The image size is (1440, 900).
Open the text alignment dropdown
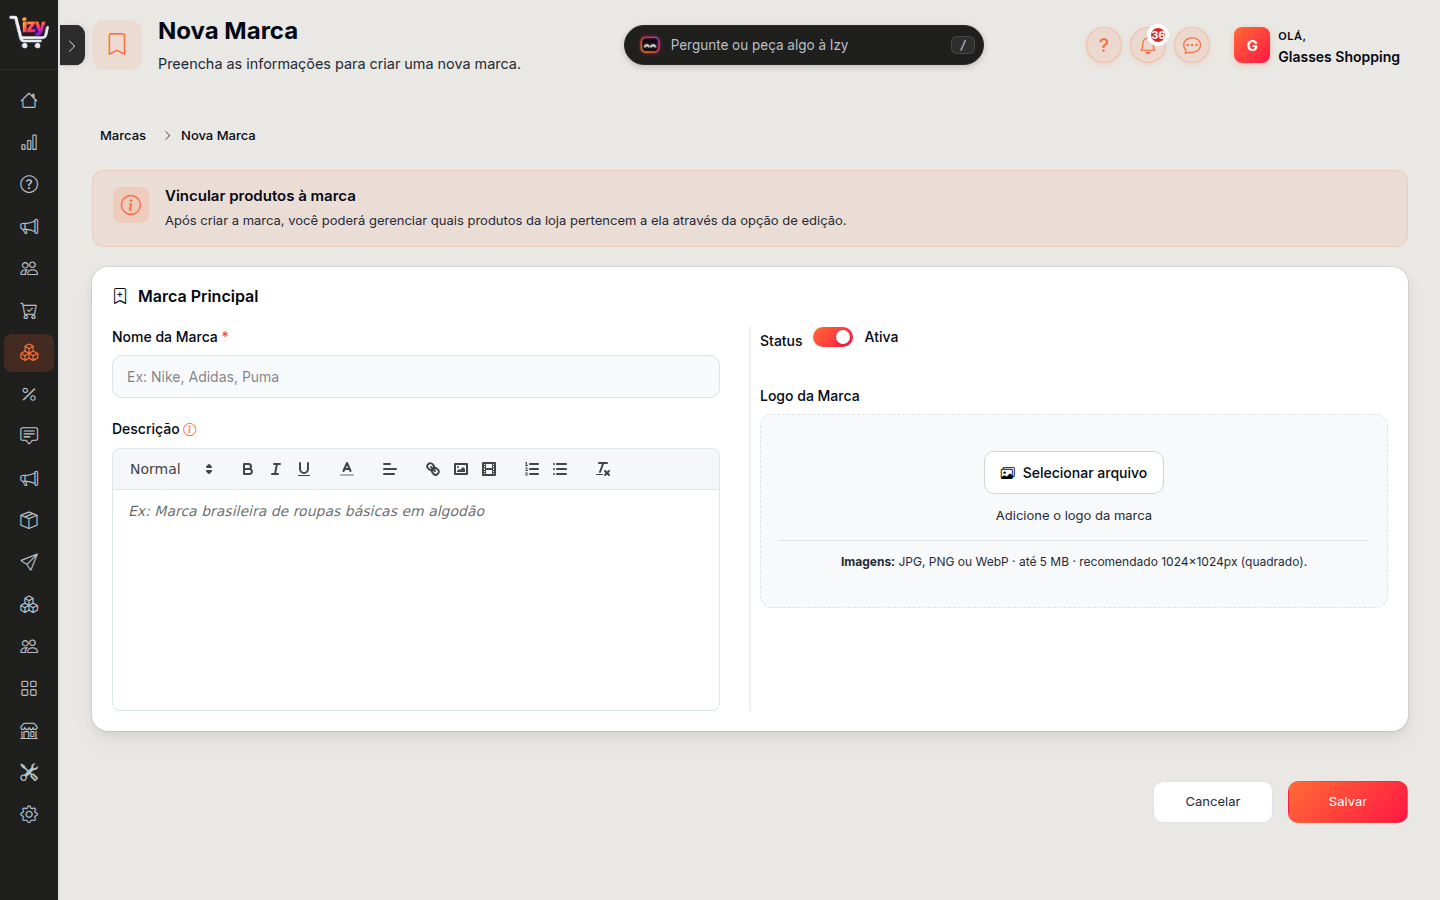[x=390, y=469]
